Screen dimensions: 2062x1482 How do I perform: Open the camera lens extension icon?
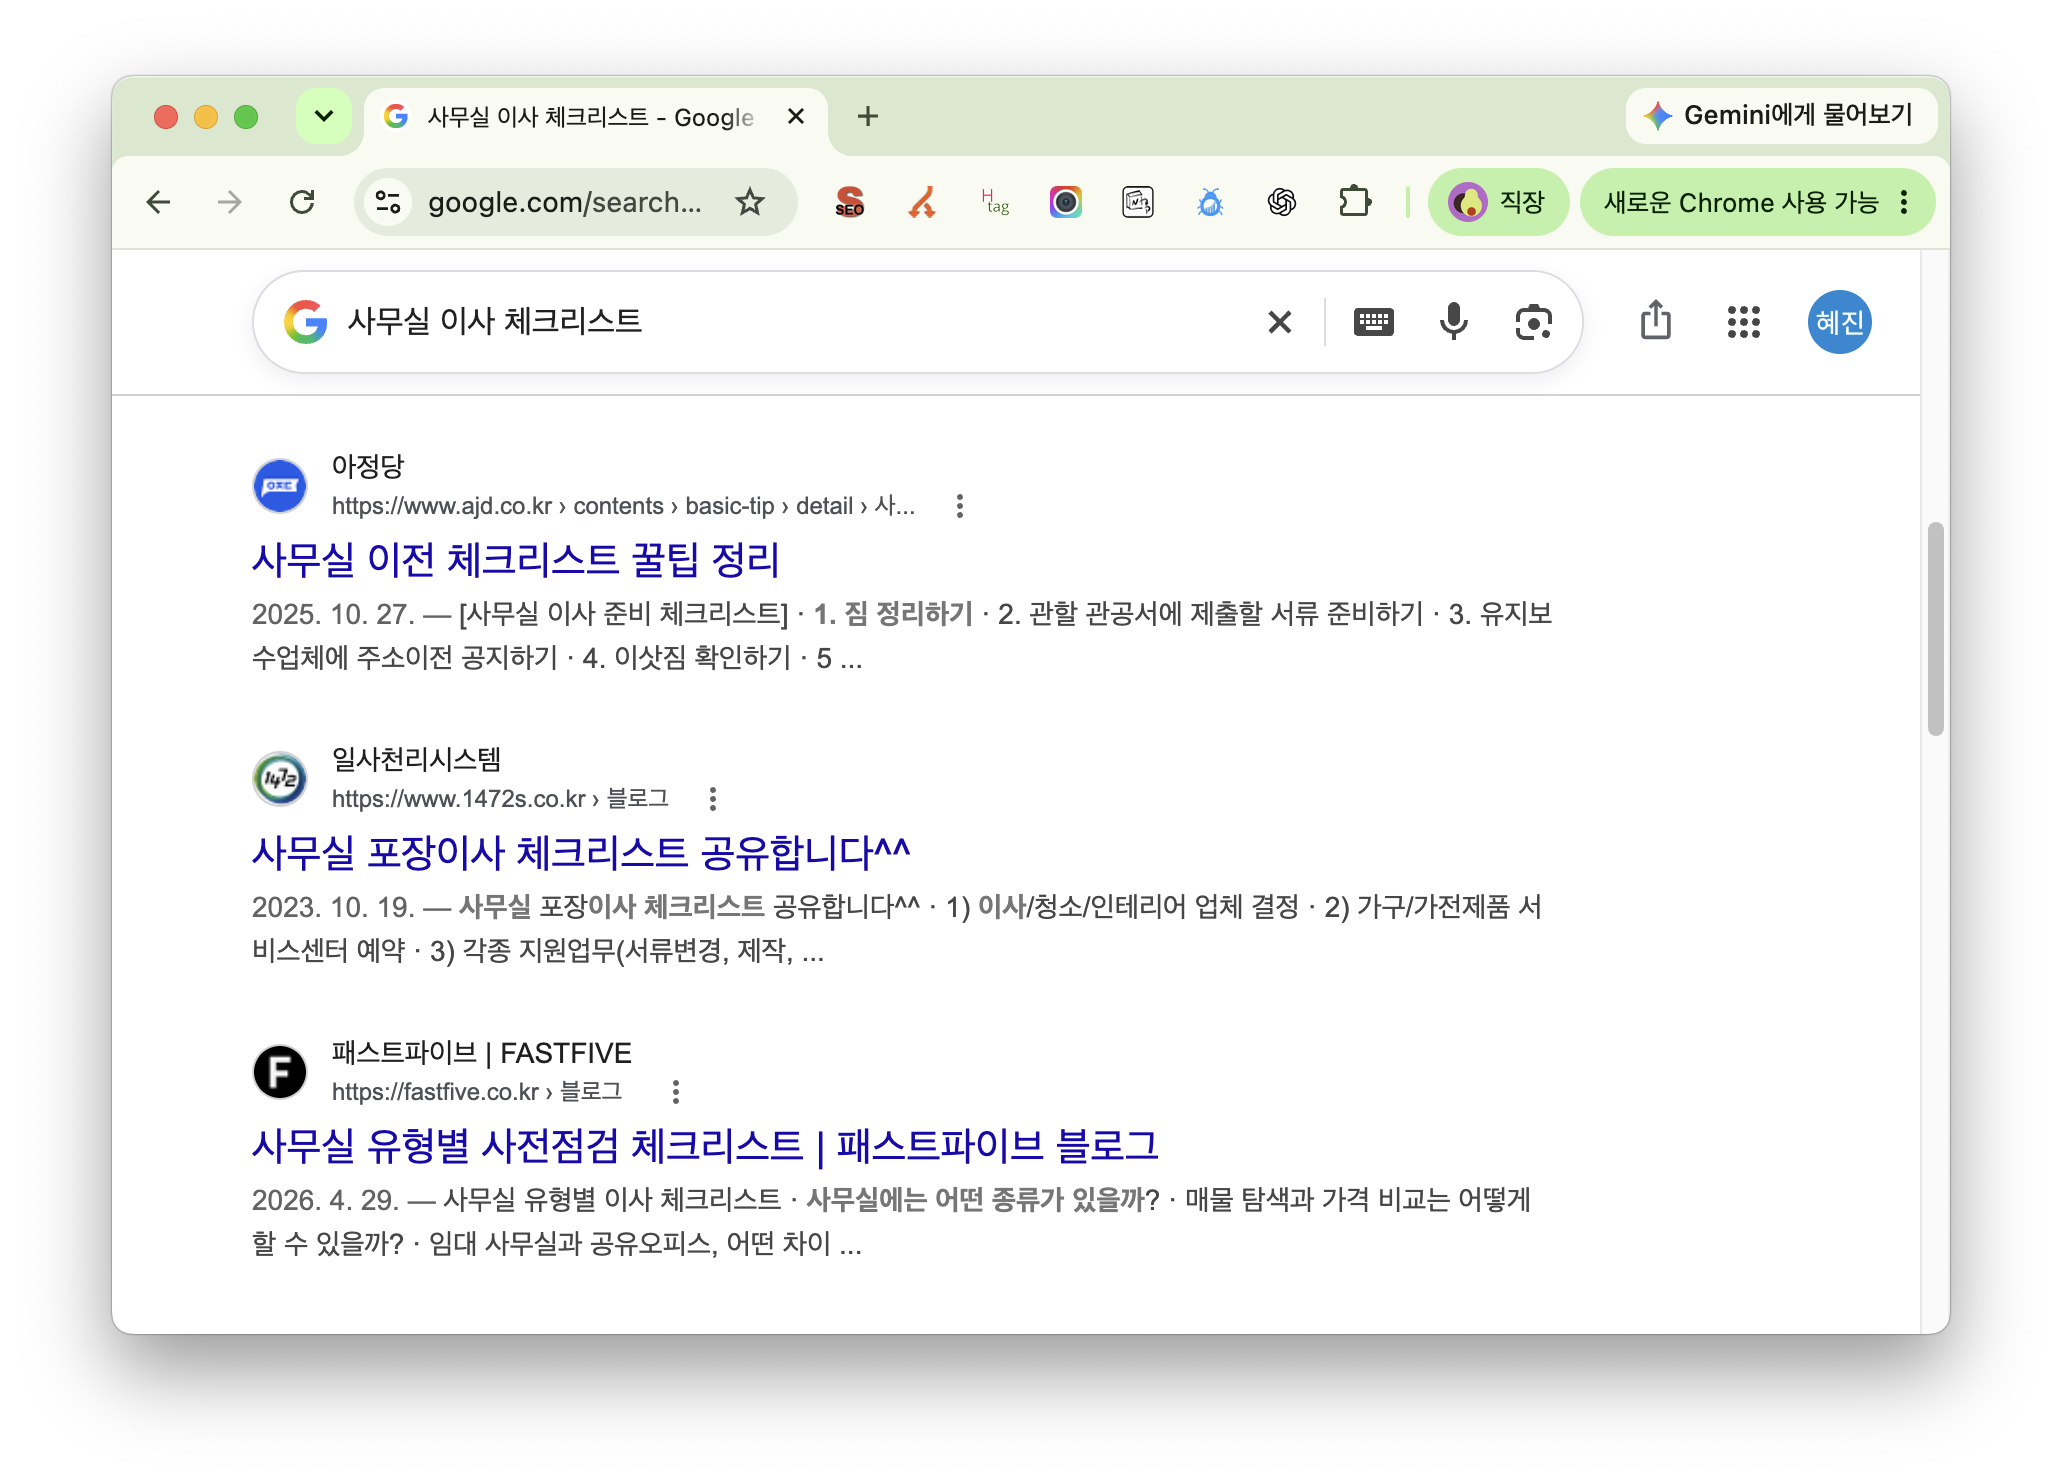(1066, 202)
